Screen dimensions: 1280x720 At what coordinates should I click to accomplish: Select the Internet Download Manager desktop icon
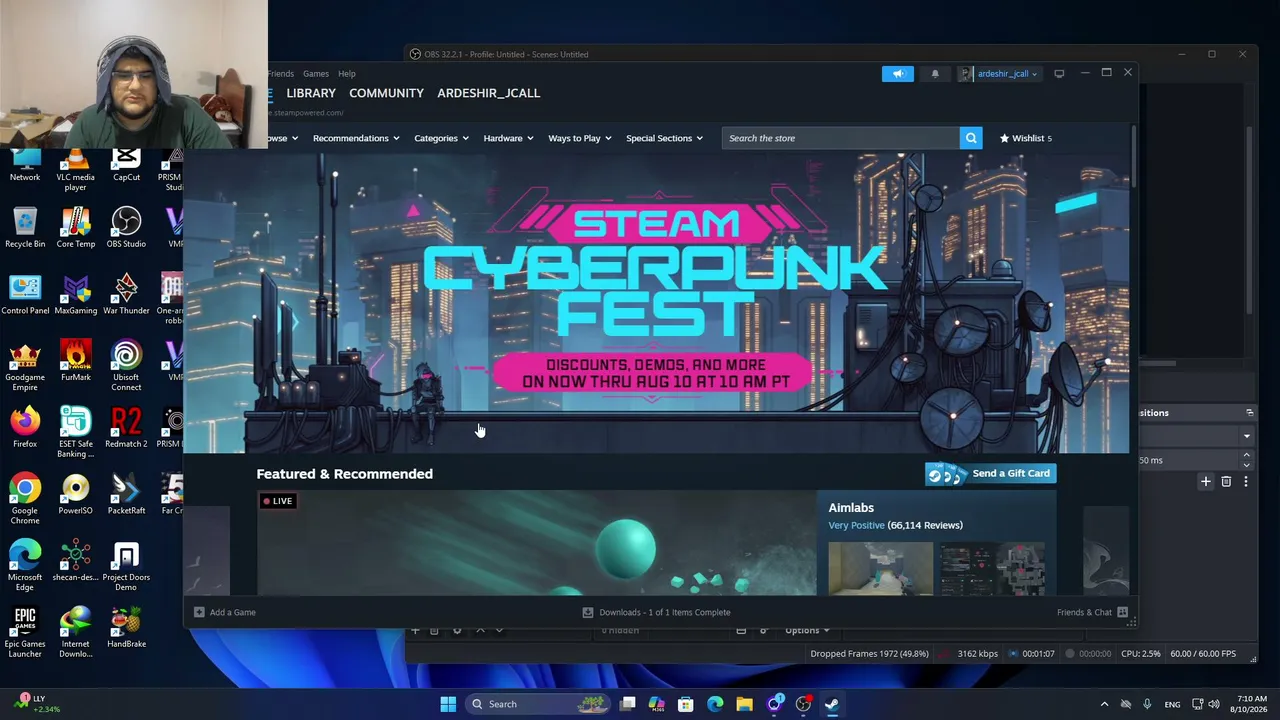[75, 633]
